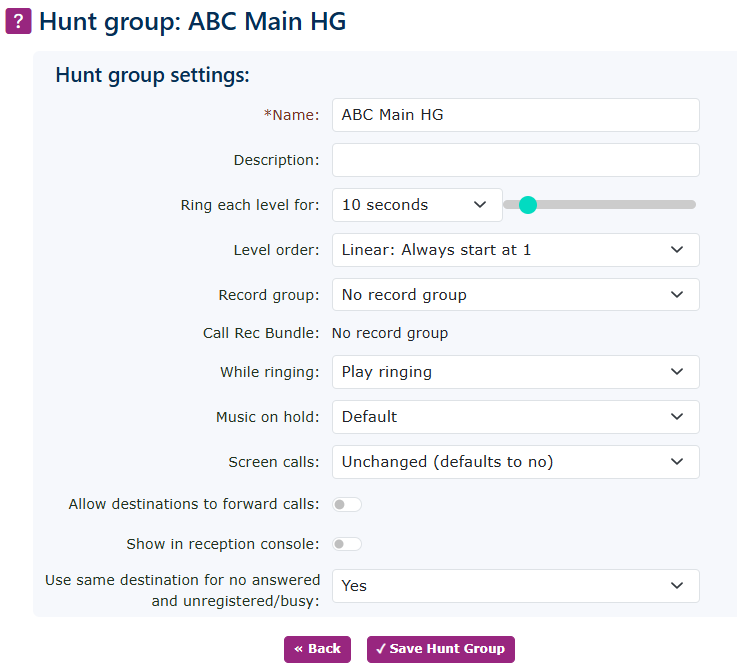The image size is (737, 666).
Task: Click the 'Hunt group settings:' section heading
Action: (152, 75)
